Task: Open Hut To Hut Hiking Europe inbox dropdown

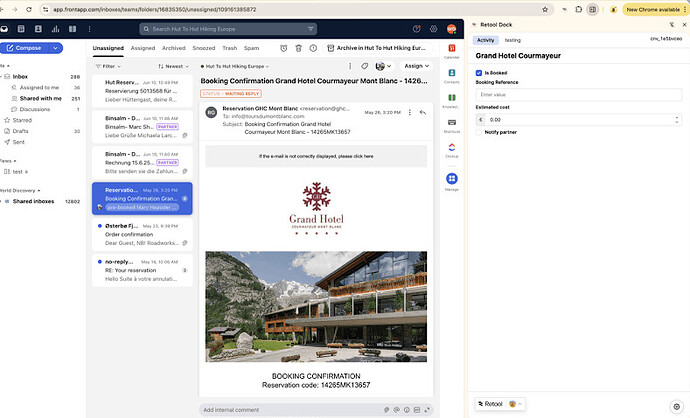Action: pyautogui.click(x=235, y=66)
